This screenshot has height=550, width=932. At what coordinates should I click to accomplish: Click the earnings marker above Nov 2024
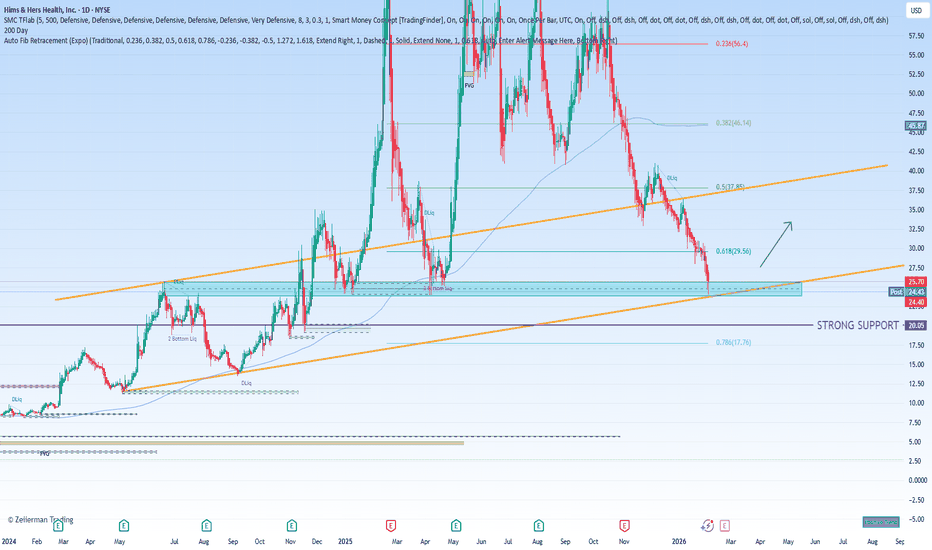pos(291,526)
